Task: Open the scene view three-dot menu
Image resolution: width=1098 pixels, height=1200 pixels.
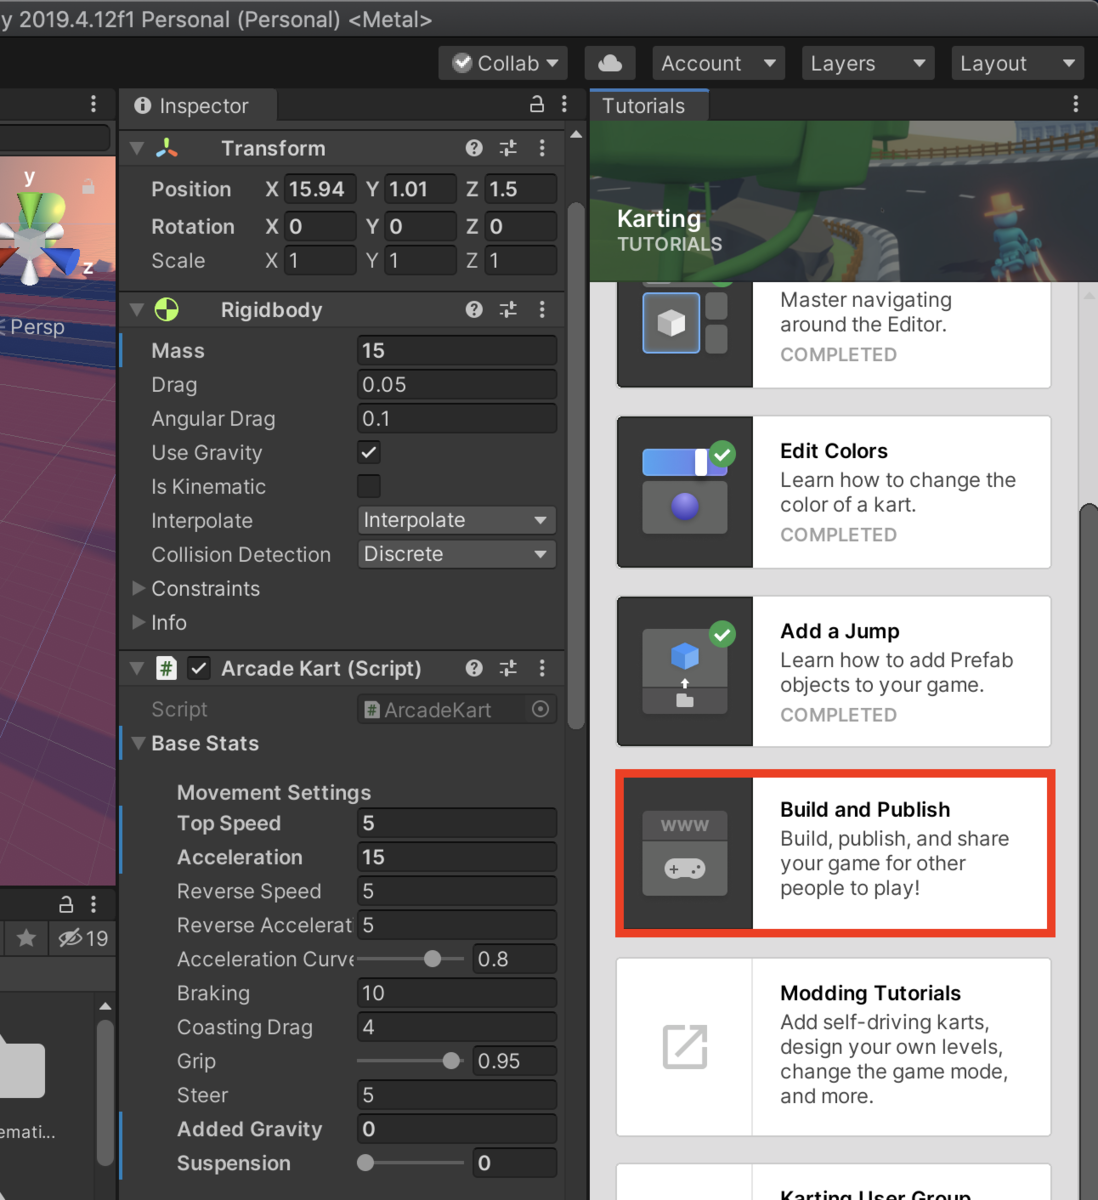Action: tap(93, 104)
